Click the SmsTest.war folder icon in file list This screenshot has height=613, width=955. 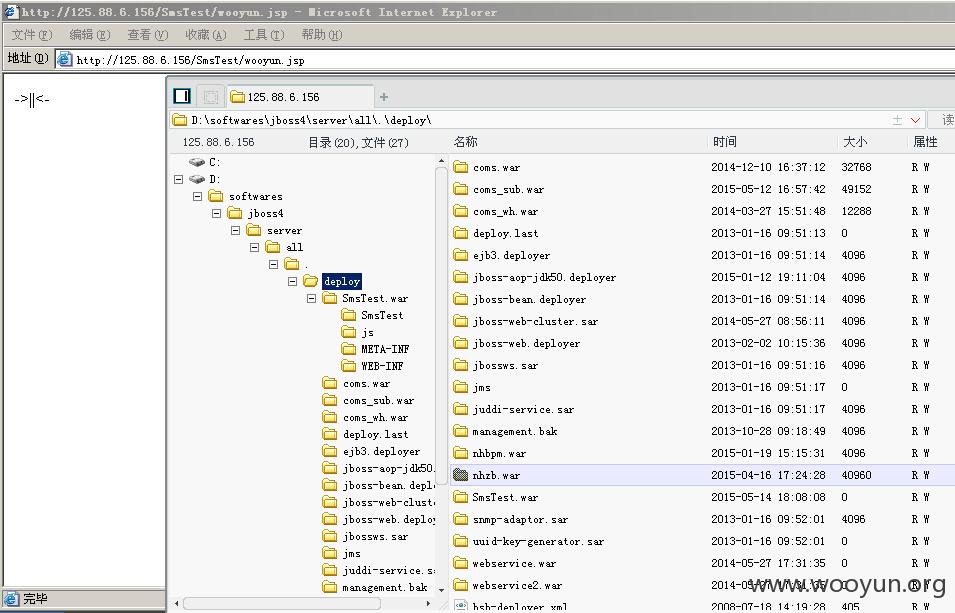click(x=460, y=497)
